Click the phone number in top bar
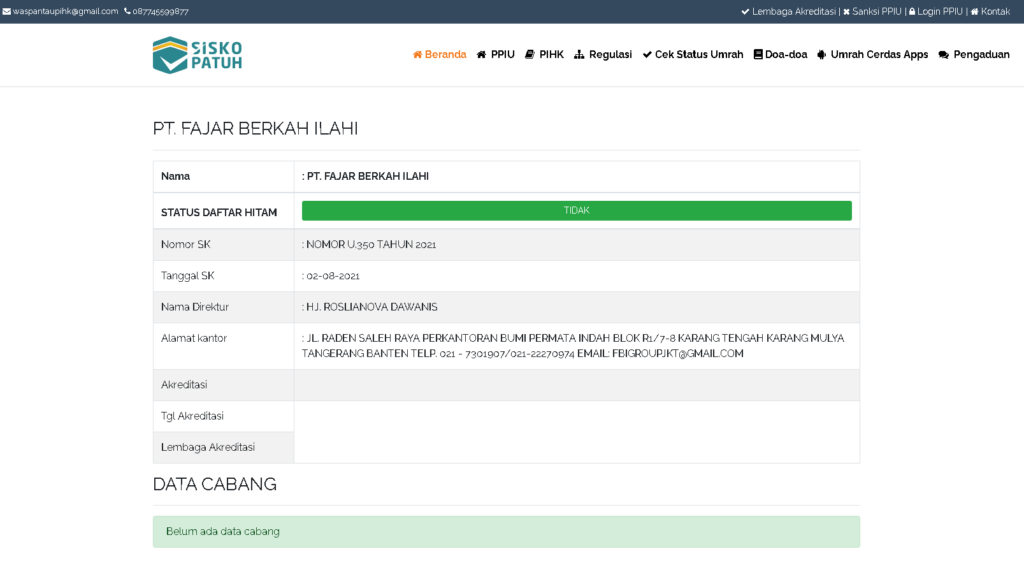 click(x=160, y=12)
